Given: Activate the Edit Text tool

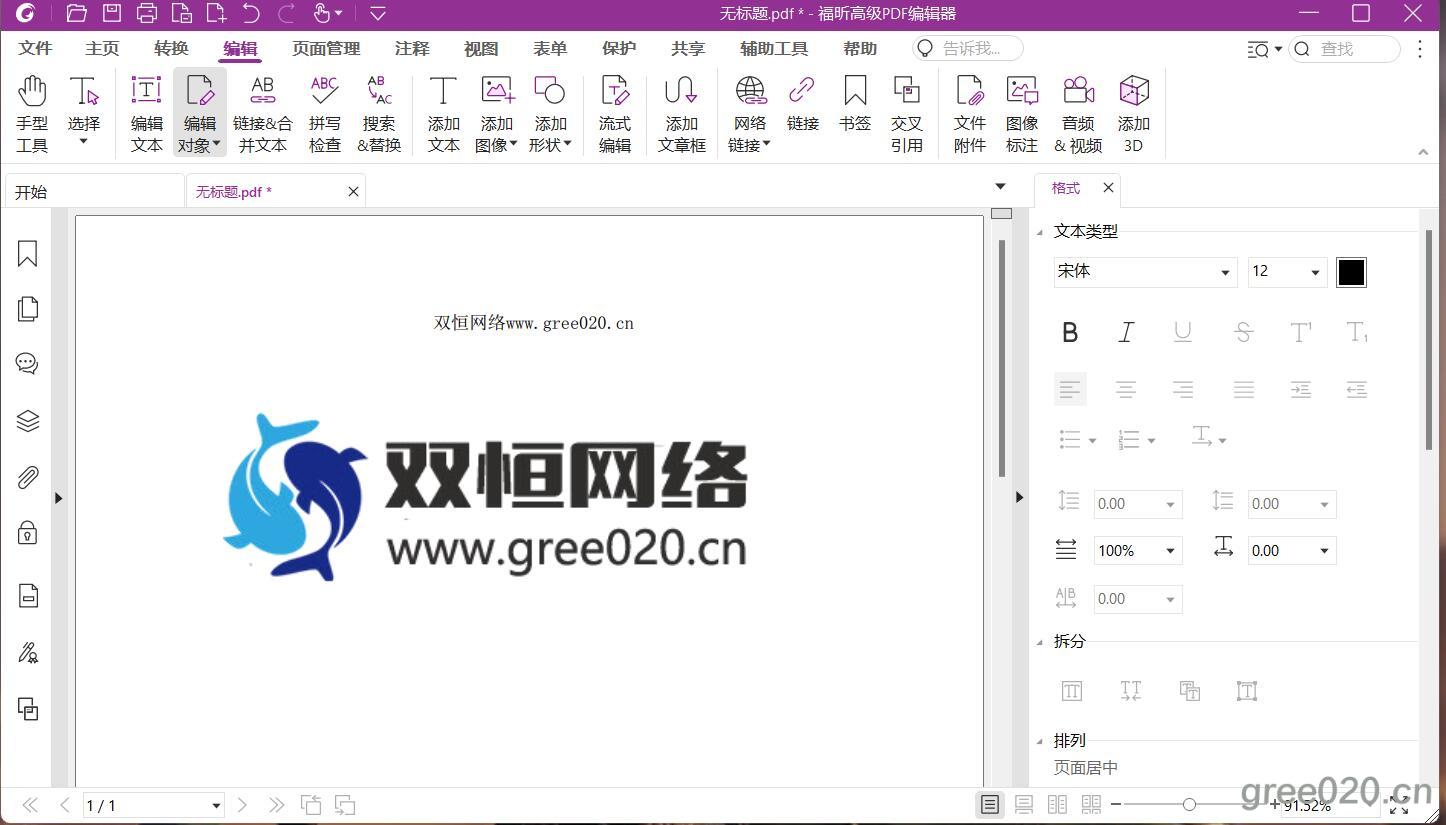Looking at the screenshot, I should tap(147, 113).
